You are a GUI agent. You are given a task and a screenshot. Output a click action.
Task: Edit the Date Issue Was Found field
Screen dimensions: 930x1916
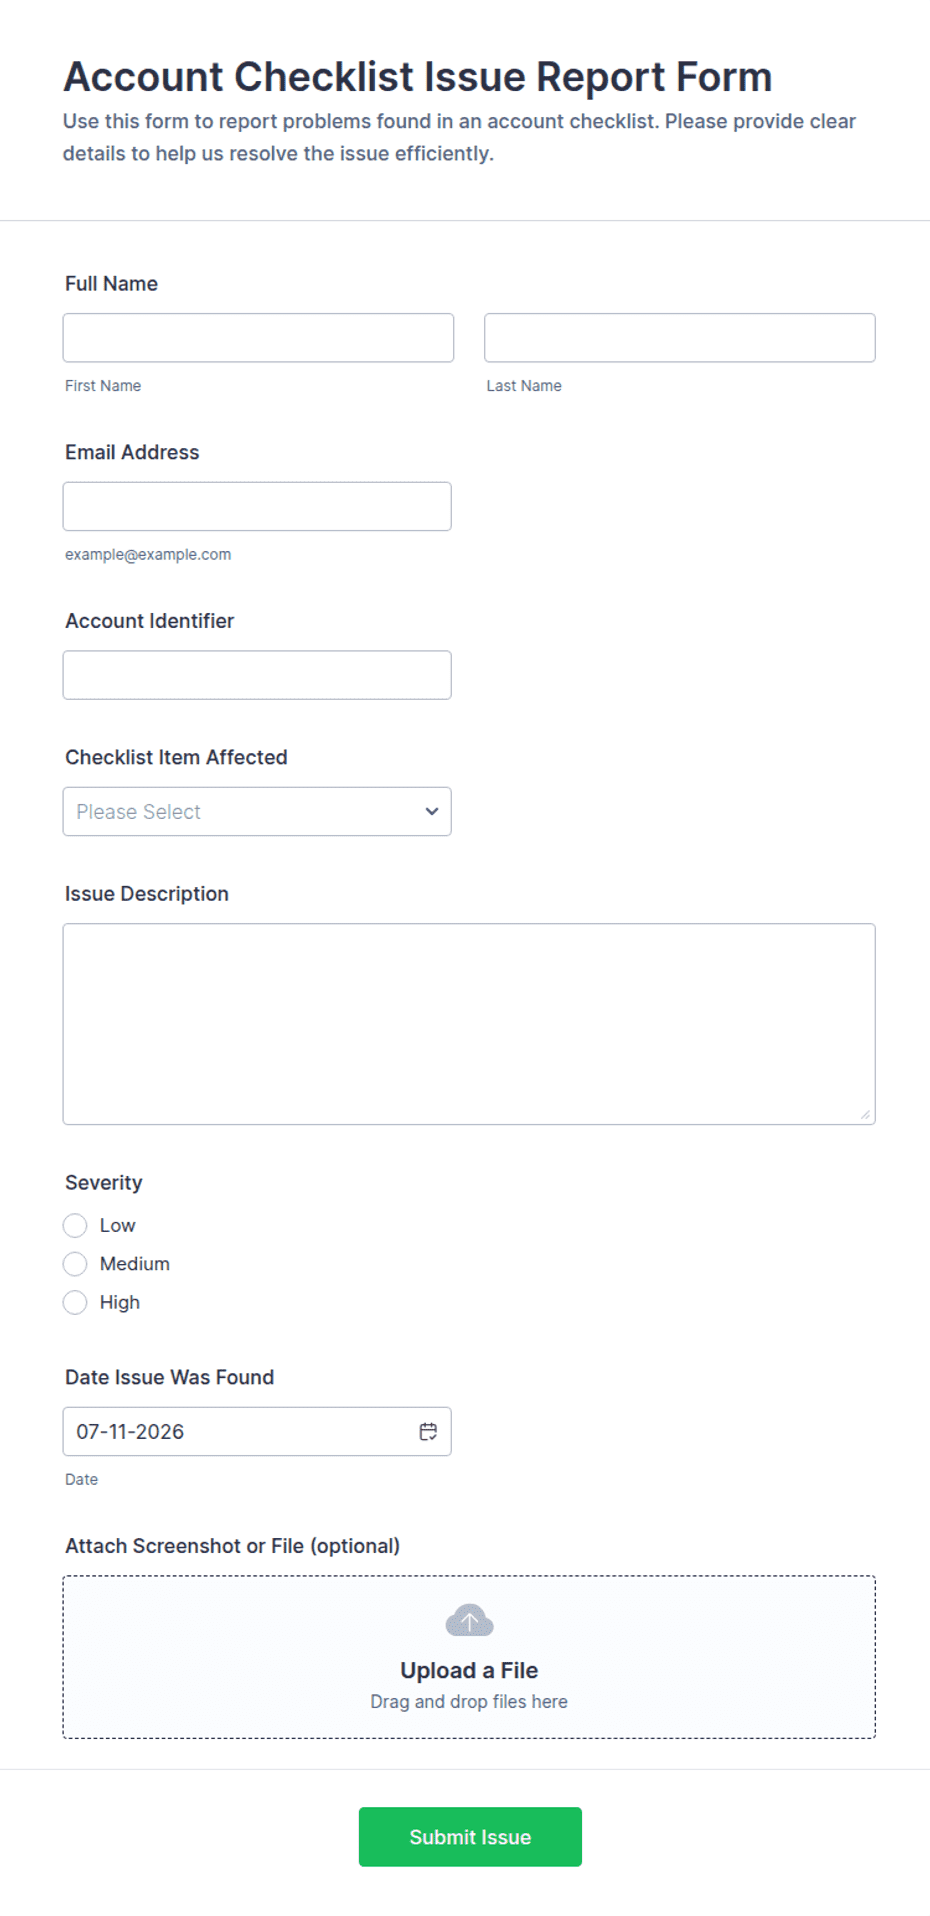pos(257,1431)
